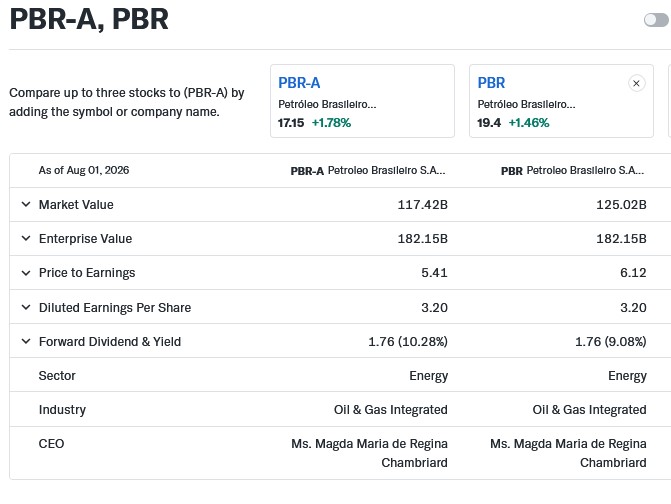Click PBR-A dividend yield 1.76 (10.28%)
This screenshot has height=504, width=671.
[408, 341]
